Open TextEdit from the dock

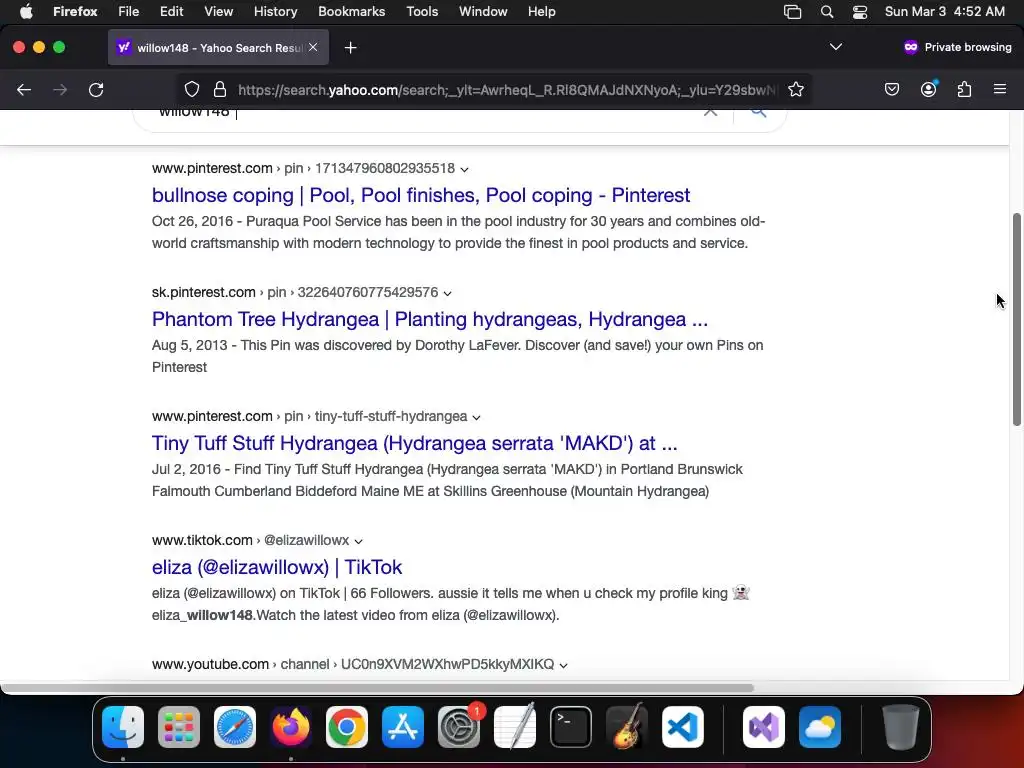[515, 727]
